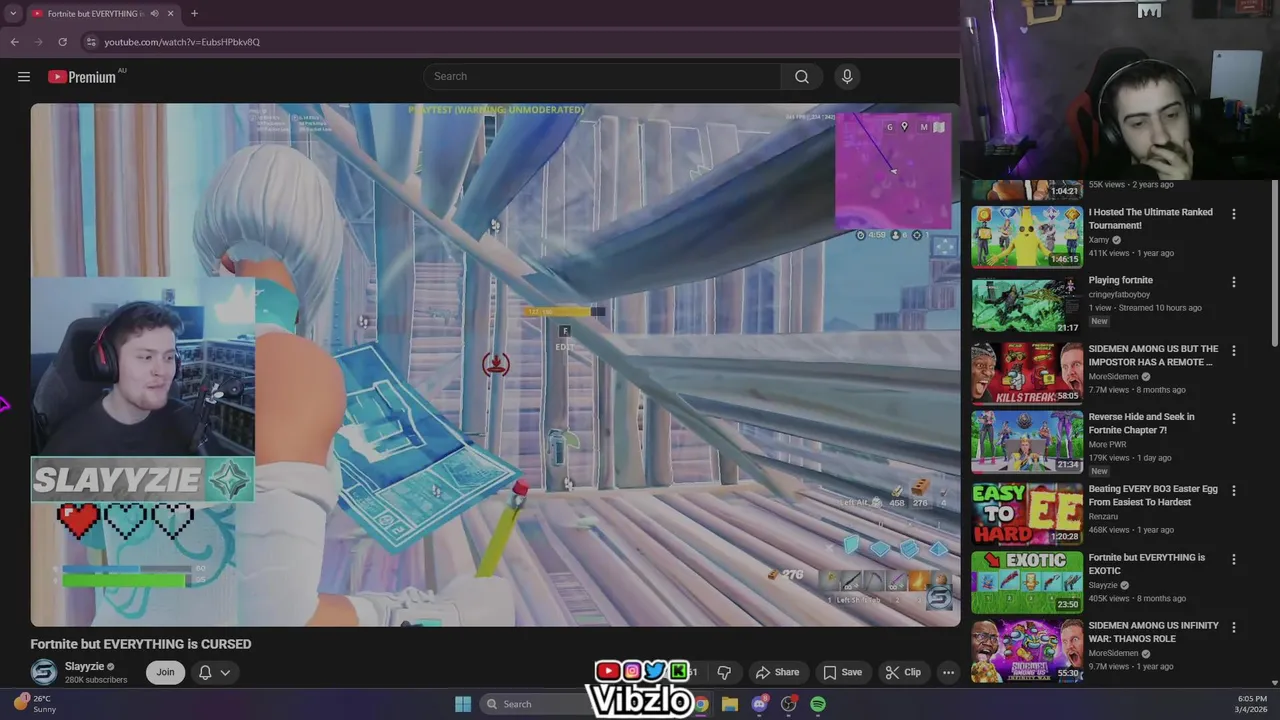Viewport: 1280px width, 720px height.
Task: Open options for Reverse Hide and Seek video
Action: pyautogui.click(x=1233, y=418)
